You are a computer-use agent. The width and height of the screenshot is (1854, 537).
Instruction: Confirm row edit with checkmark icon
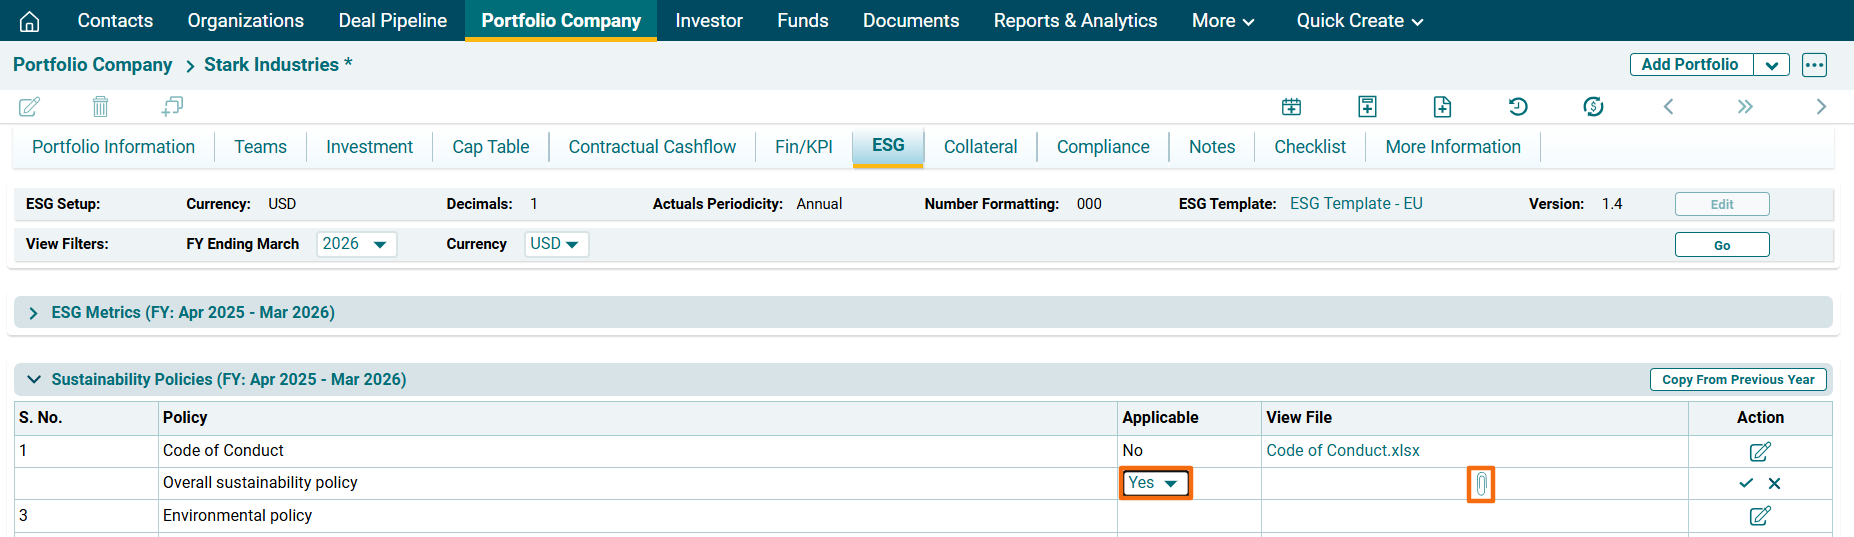pyautogui.click(x=1746, y=483)
